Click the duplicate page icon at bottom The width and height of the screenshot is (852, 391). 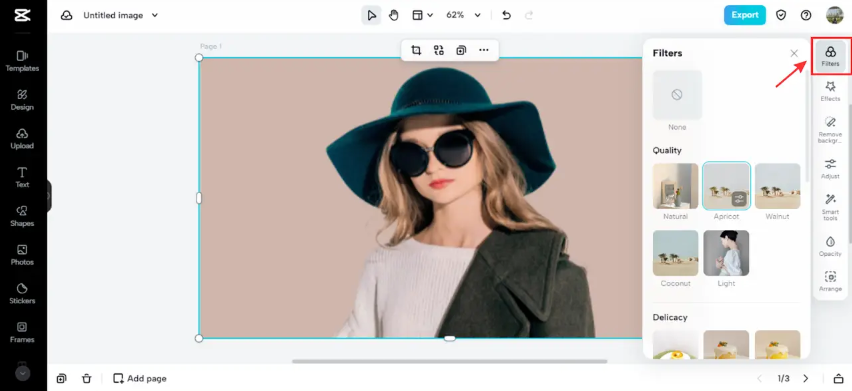click(x=61, y=379)
